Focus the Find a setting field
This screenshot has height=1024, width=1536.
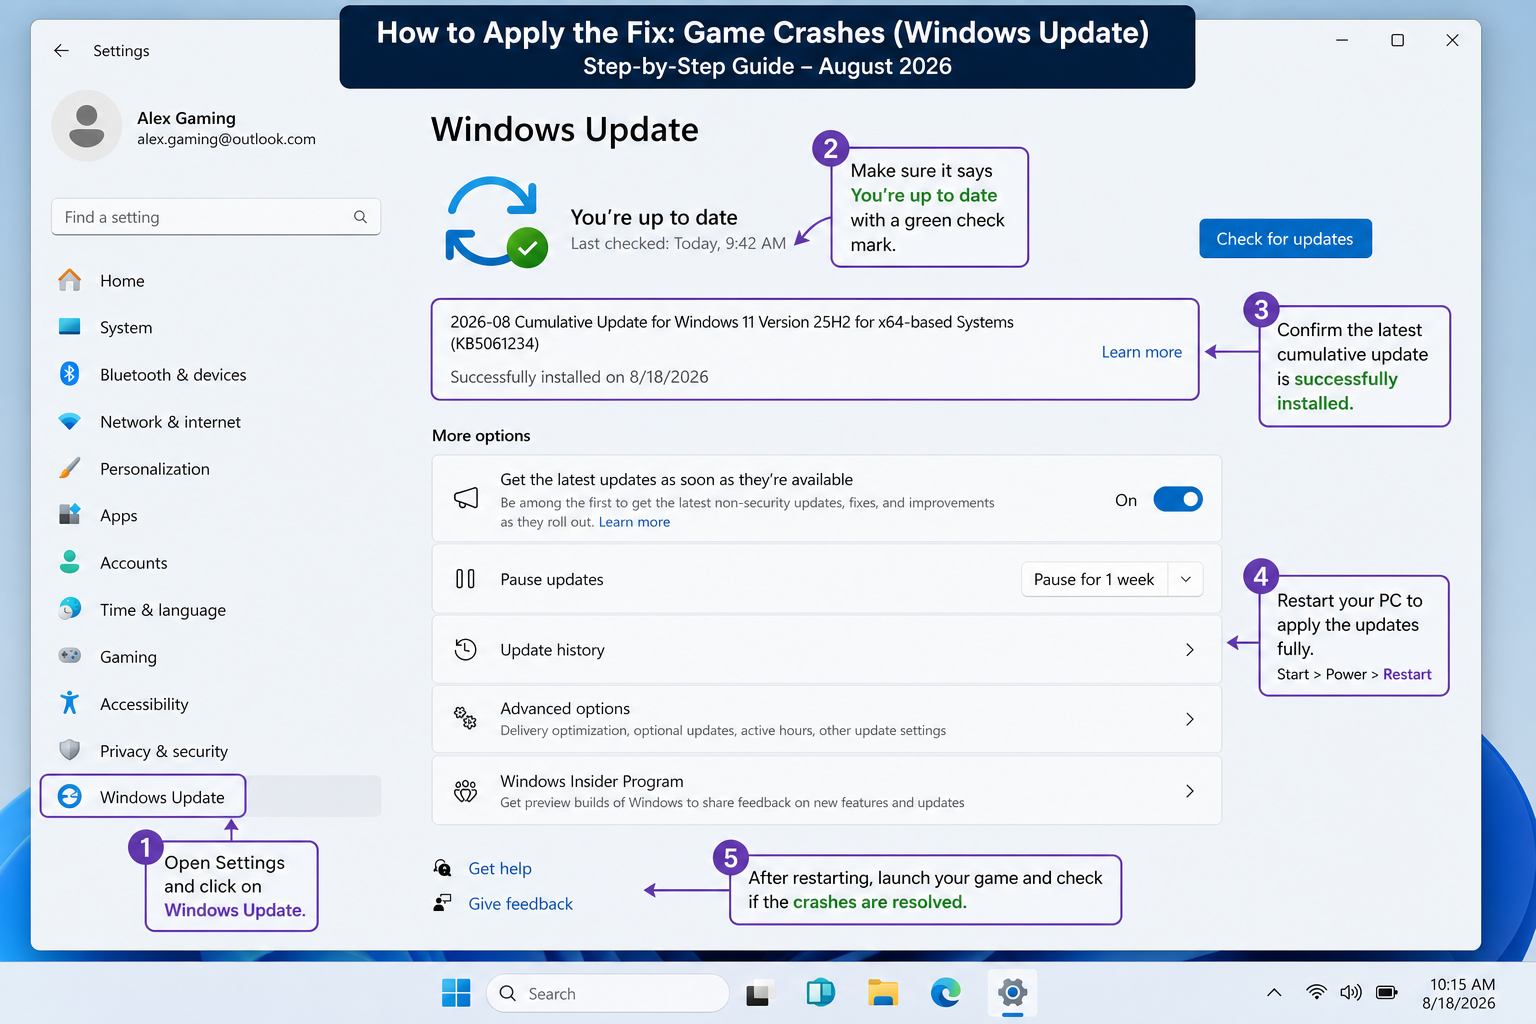[216, 217]
